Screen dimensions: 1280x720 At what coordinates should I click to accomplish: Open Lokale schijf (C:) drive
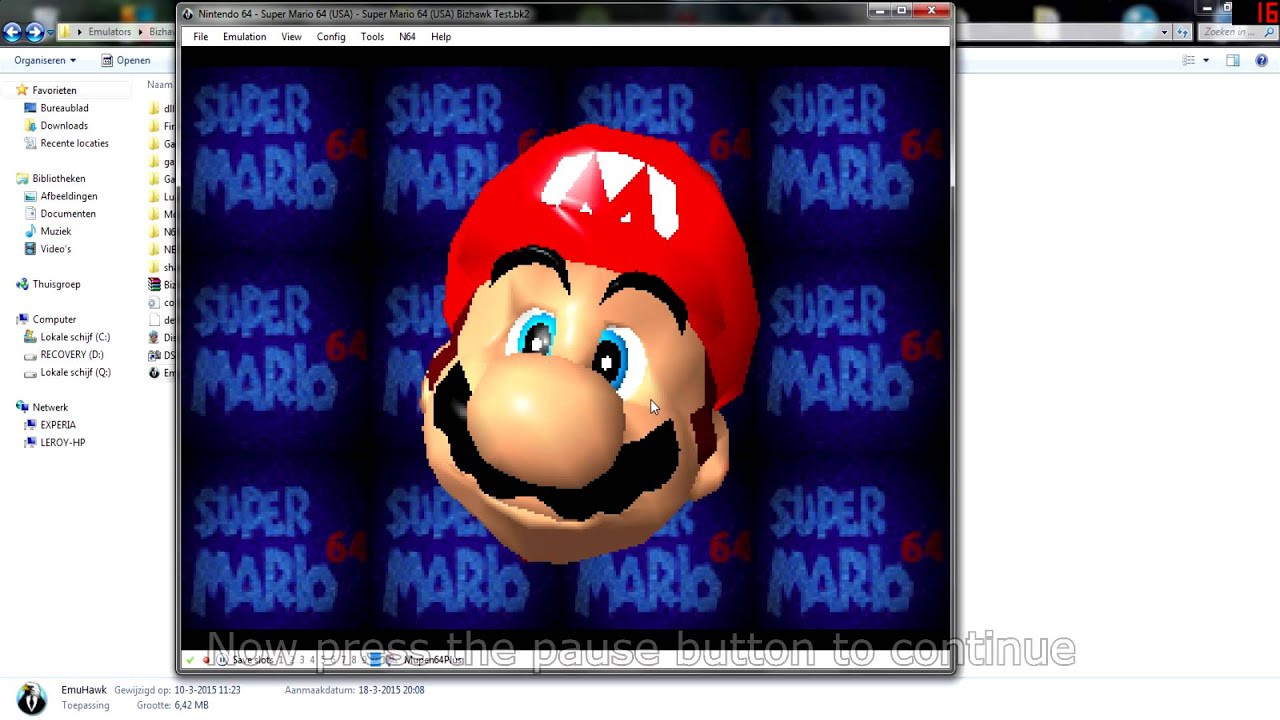tap(75, 337)
